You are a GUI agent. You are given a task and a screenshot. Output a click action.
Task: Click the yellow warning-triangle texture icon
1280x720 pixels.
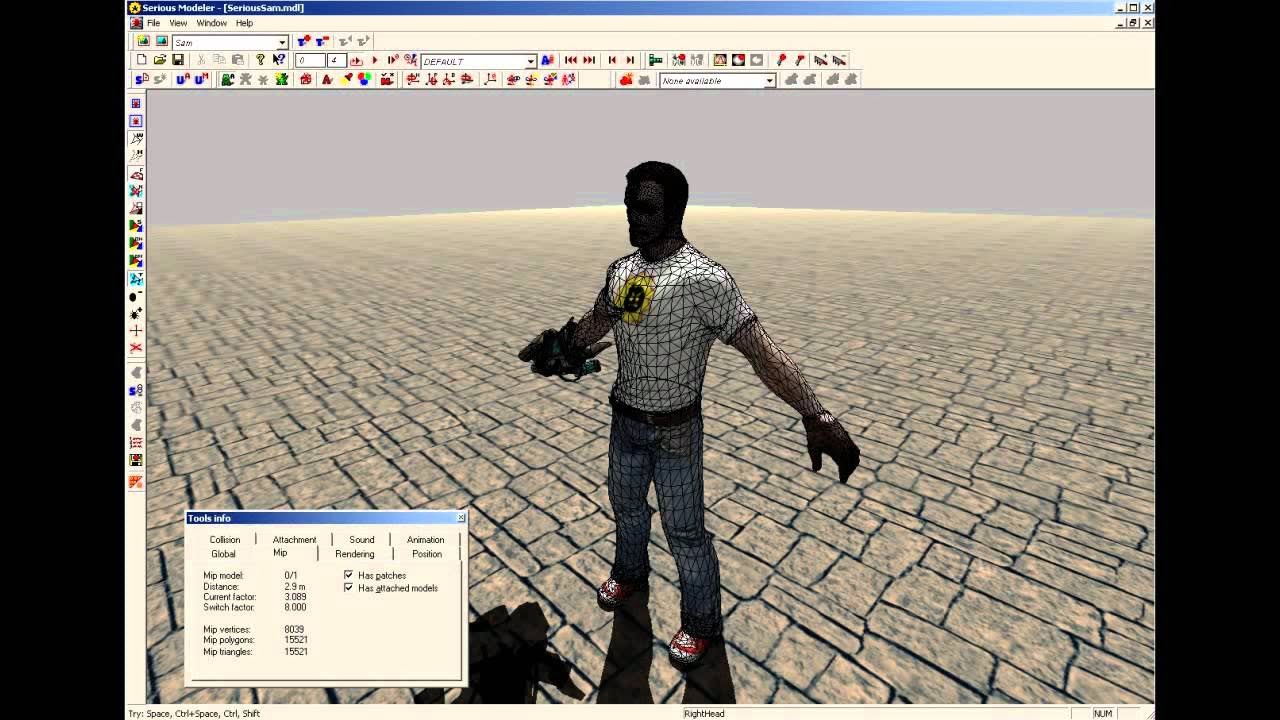click(720, 60)
